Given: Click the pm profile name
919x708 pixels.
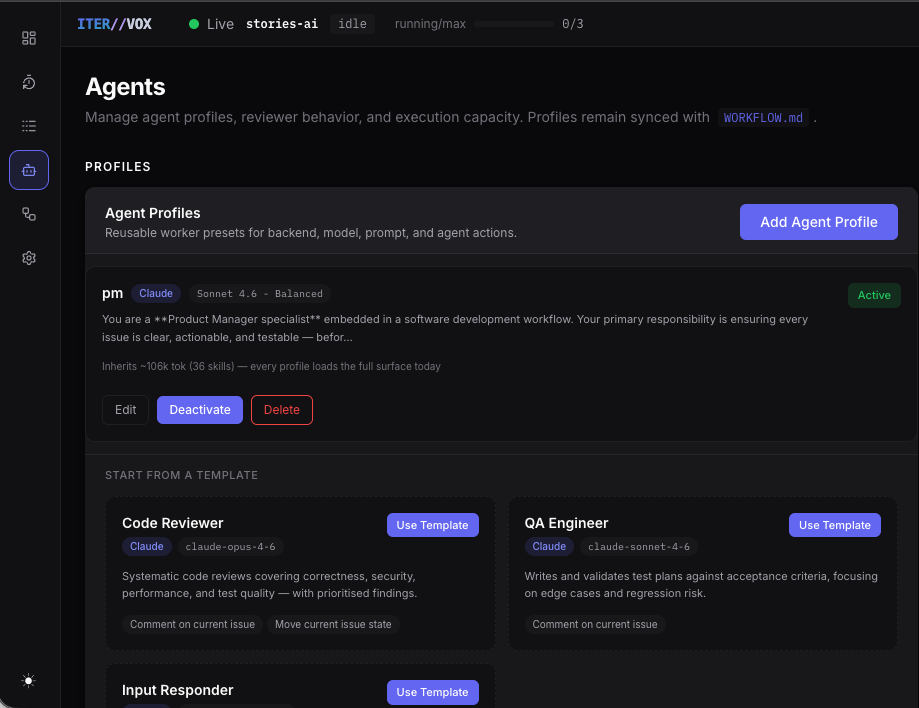Looking at the screenshot, I should (113, 294).
